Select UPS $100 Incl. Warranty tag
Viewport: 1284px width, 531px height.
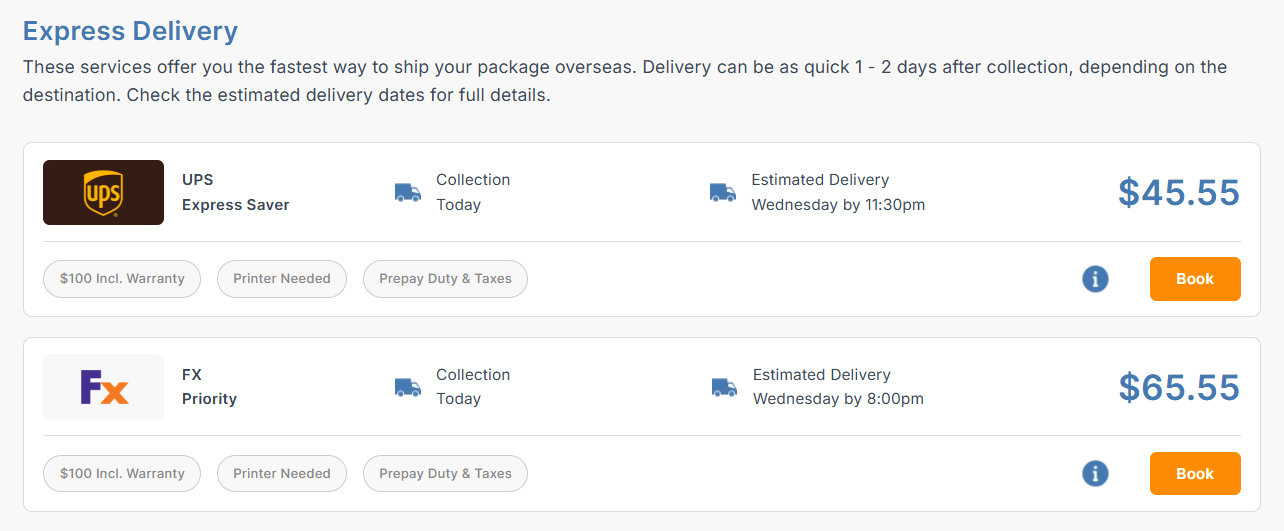(x=122, y=279)
